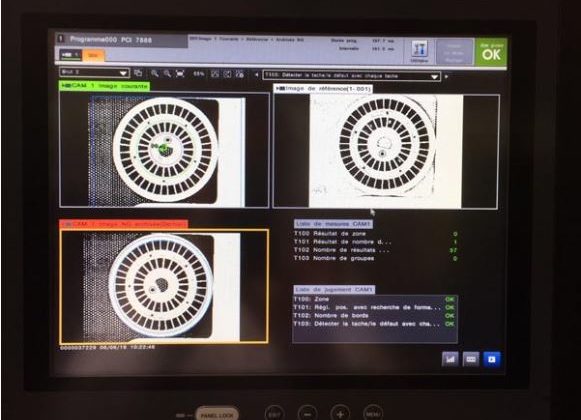Click the green OK overall status button
581x420 pixels.
(491, 52)
